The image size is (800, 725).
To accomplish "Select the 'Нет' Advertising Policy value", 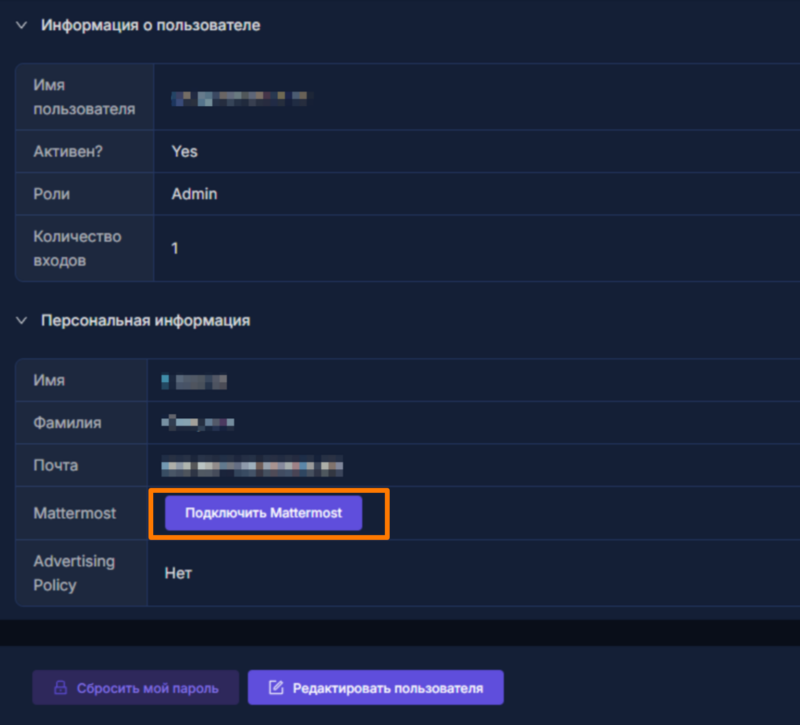I will pyautogui.click(x=178, y=573).
